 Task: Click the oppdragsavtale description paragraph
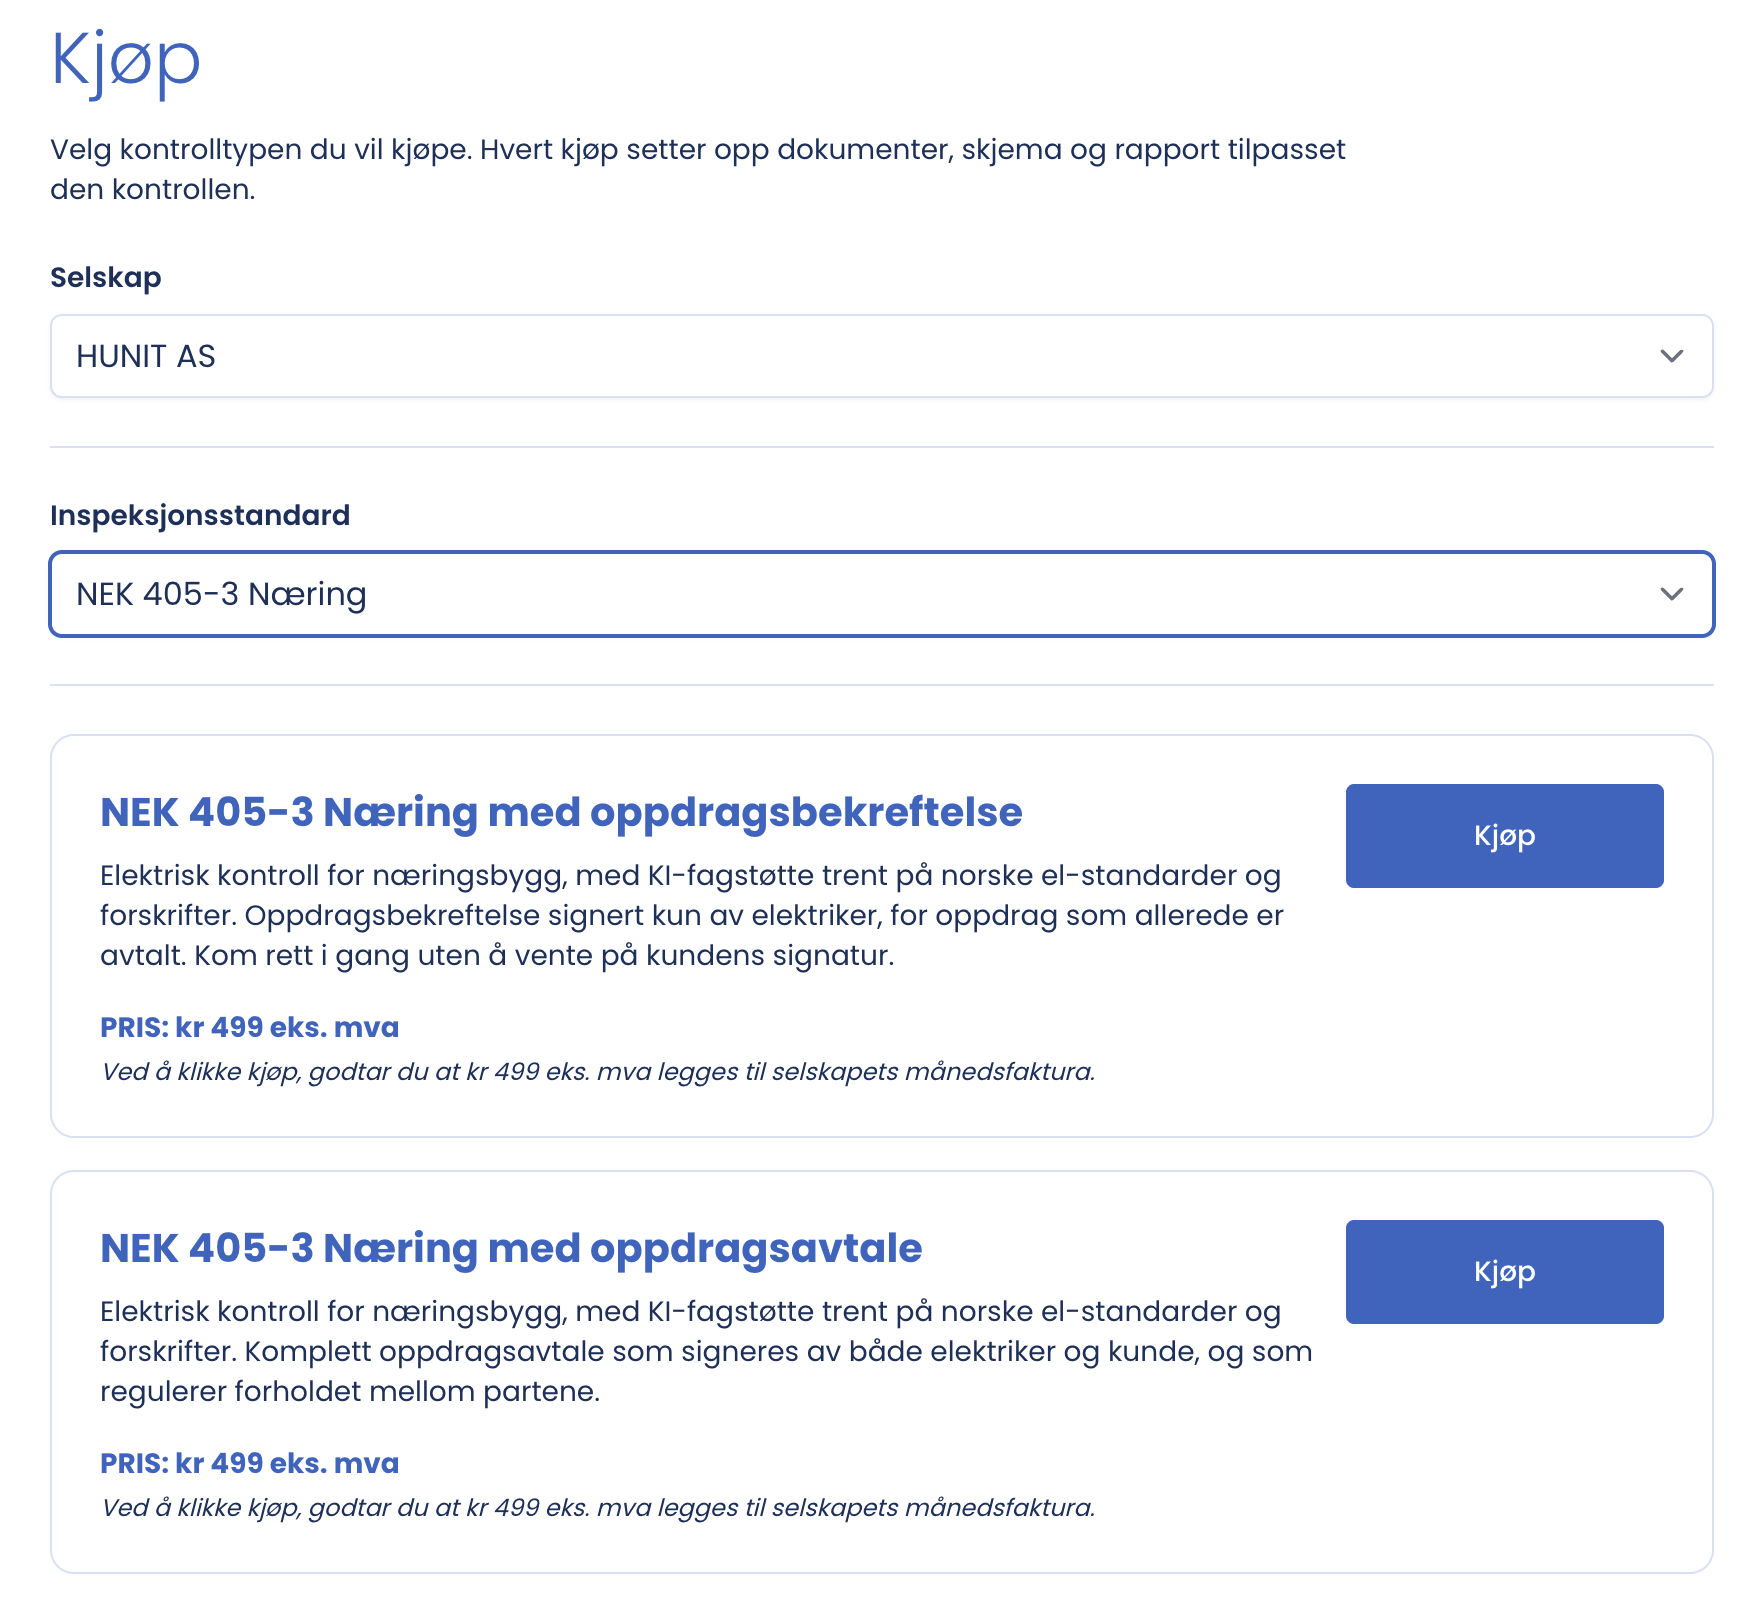tap(706, 1351)
